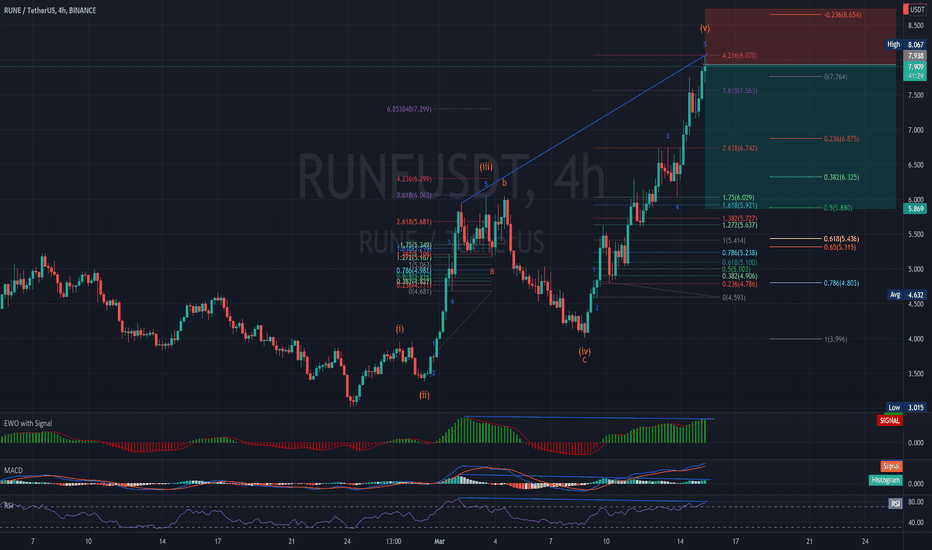Select the MACD indicator title
932x550 pixels.
pyautogui.click(x=13, y=470)
